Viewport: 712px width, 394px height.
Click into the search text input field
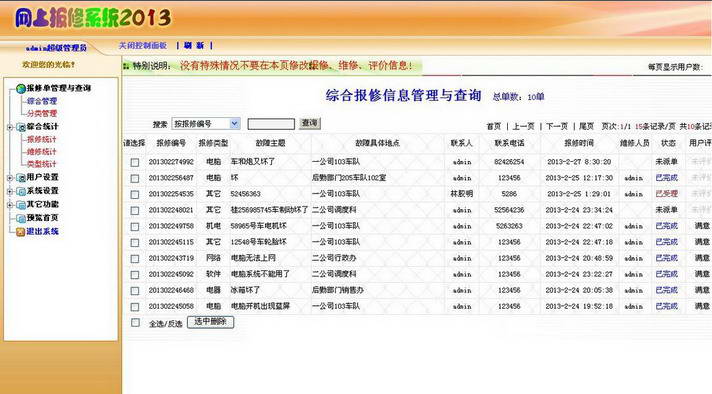(271, 124)
